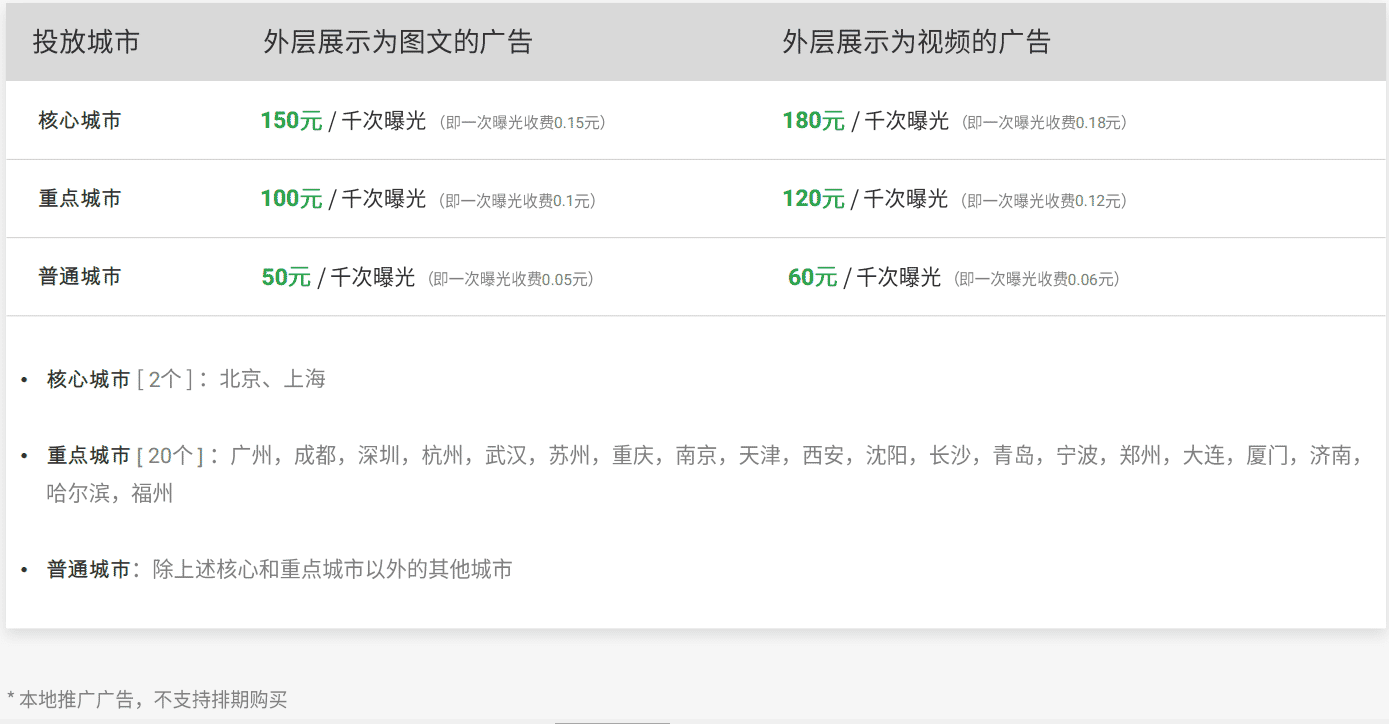The height and width of the screenshot is (724, 1389).
Task: Click the green 120元 price
Action: tap(813, 199)
